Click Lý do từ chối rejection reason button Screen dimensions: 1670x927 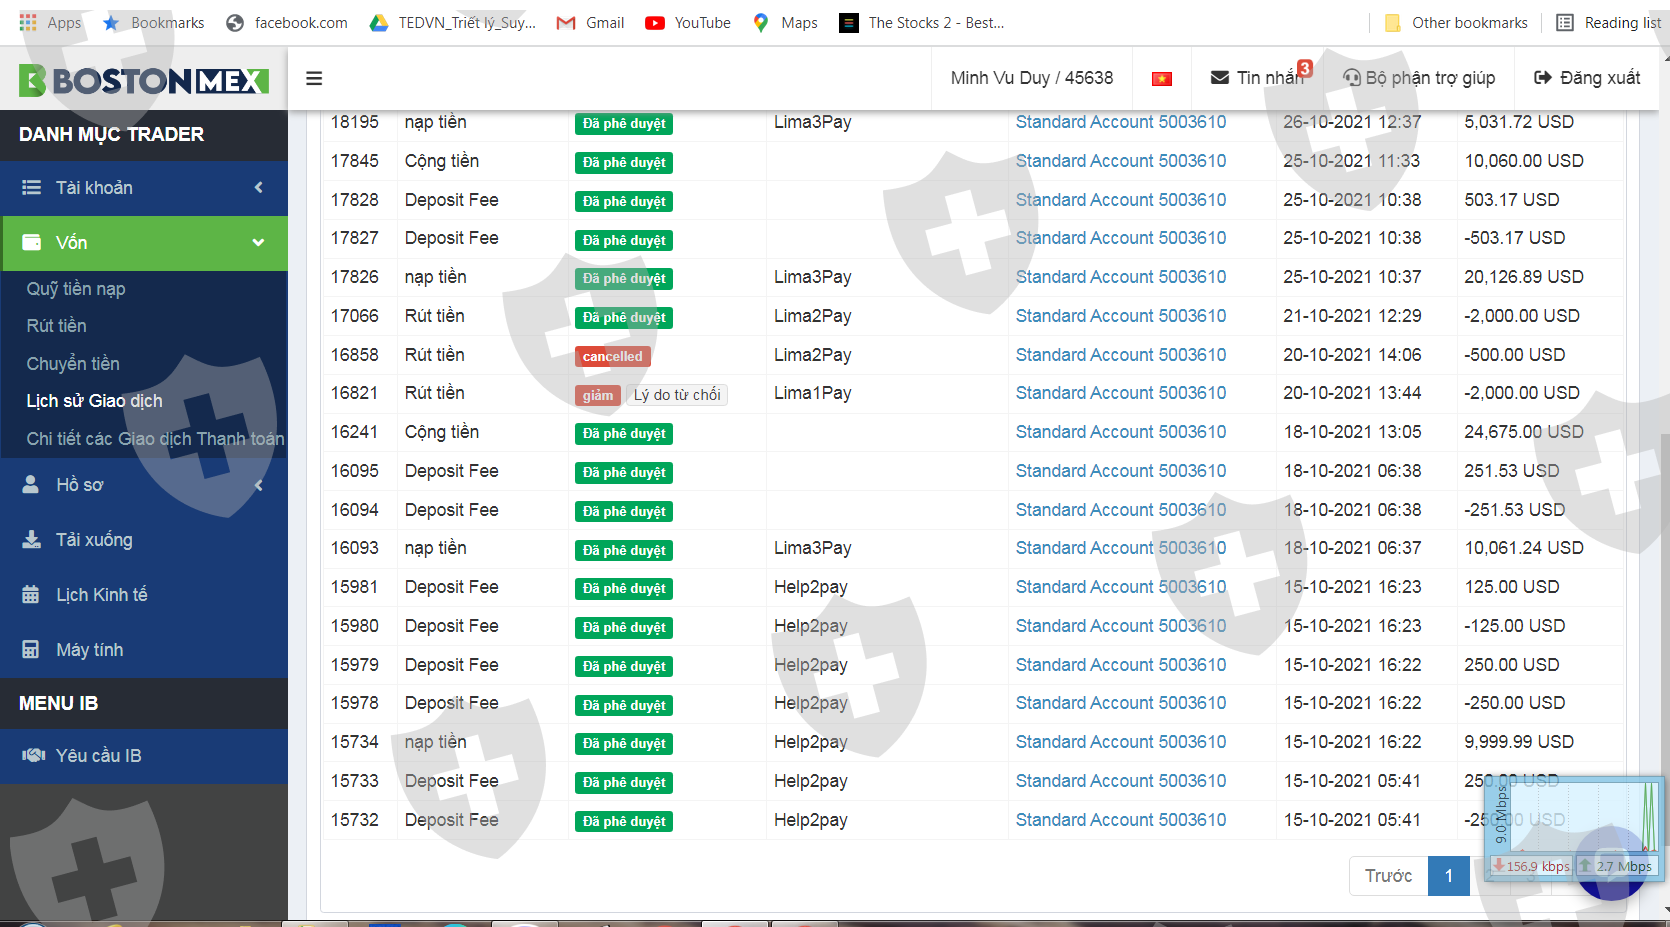point(677,395)
